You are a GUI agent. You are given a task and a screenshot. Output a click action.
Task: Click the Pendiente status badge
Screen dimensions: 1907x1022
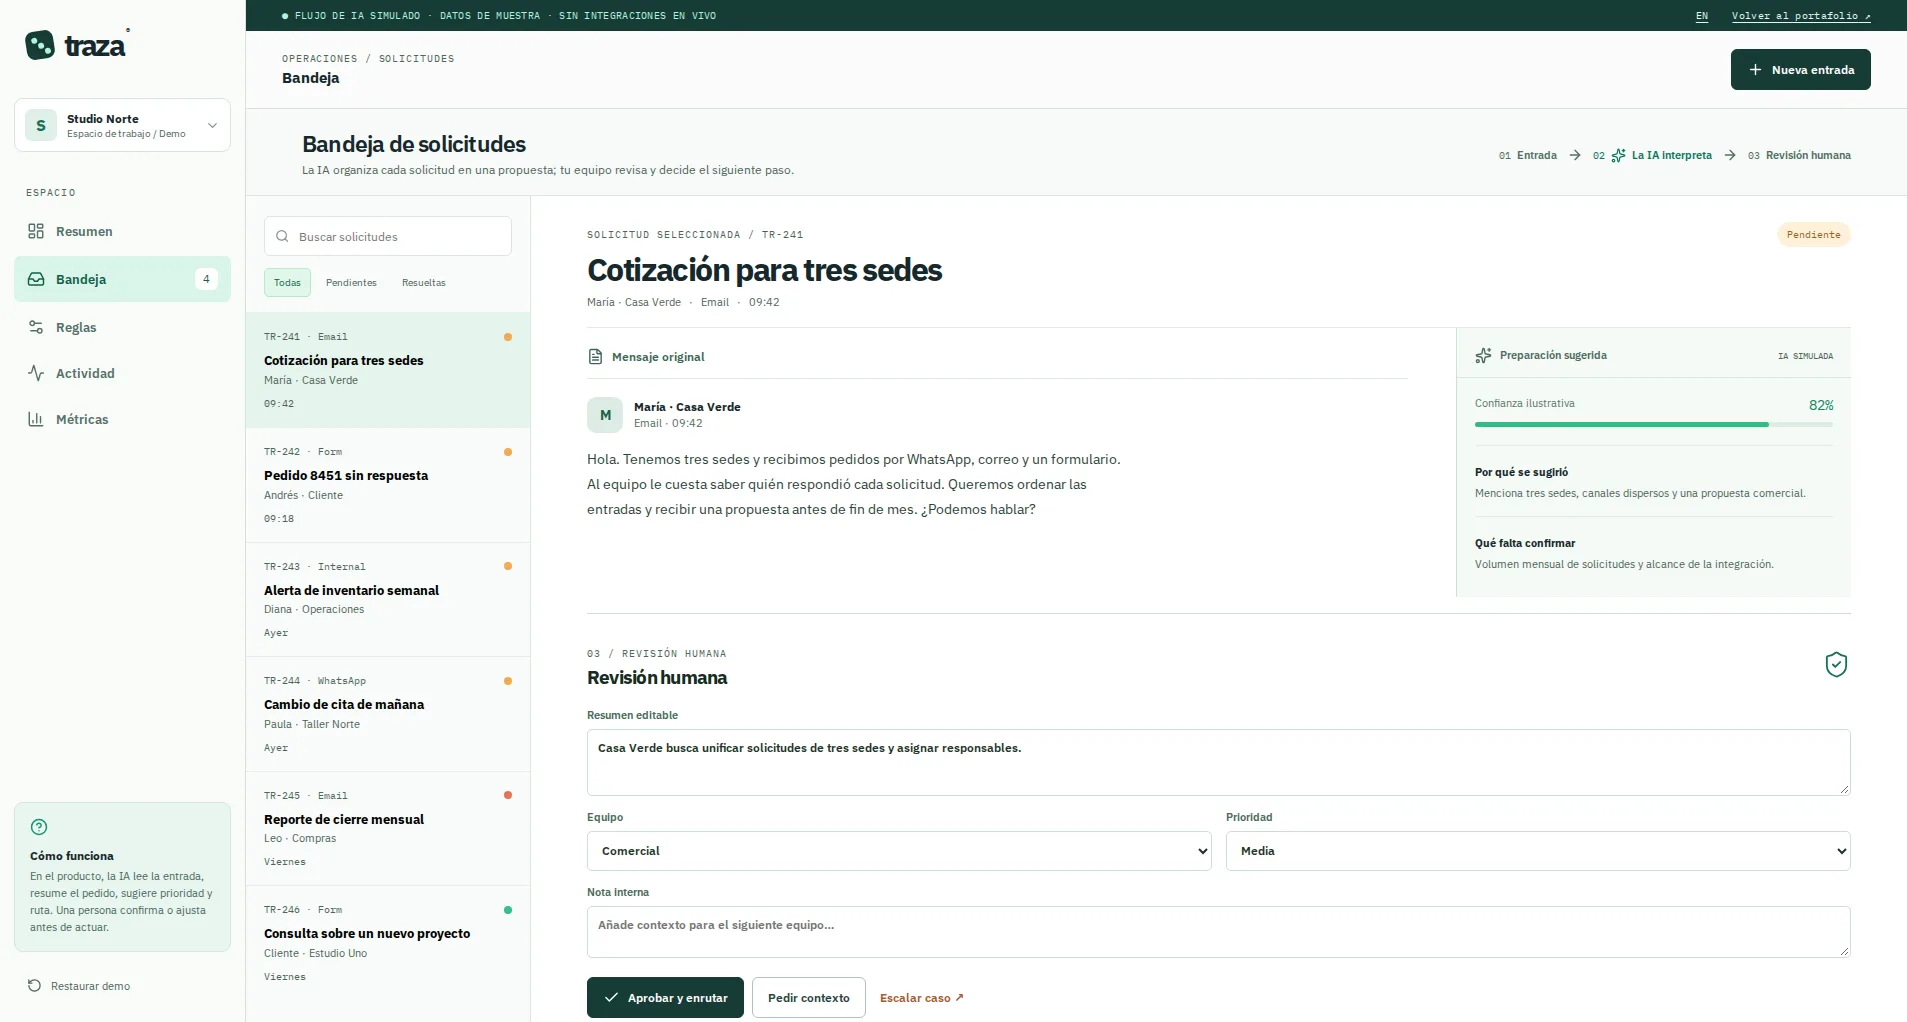coord(1813,235)
